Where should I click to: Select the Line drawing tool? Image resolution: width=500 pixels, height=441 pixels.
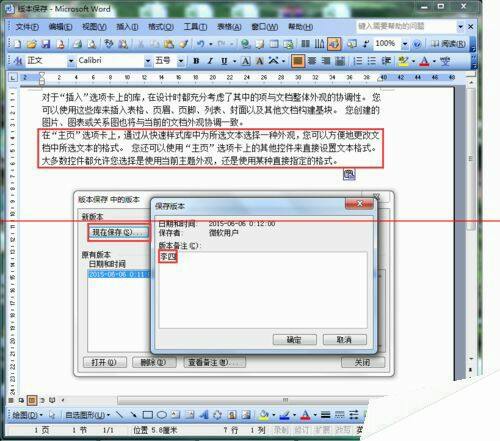click(x=119, y=415)
